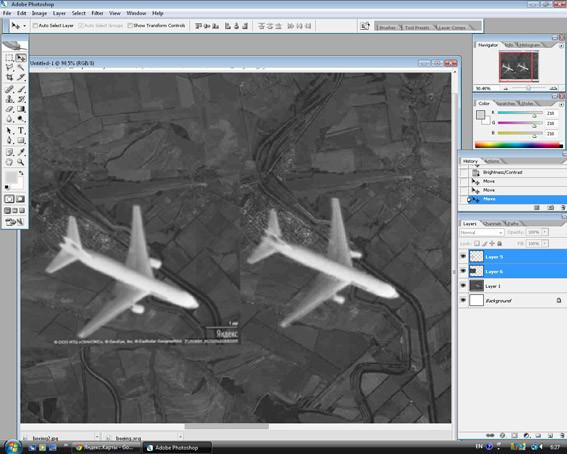
Task: Select the Rectangle shape tool
Action: pyautogui.click(x=21, y=140)
